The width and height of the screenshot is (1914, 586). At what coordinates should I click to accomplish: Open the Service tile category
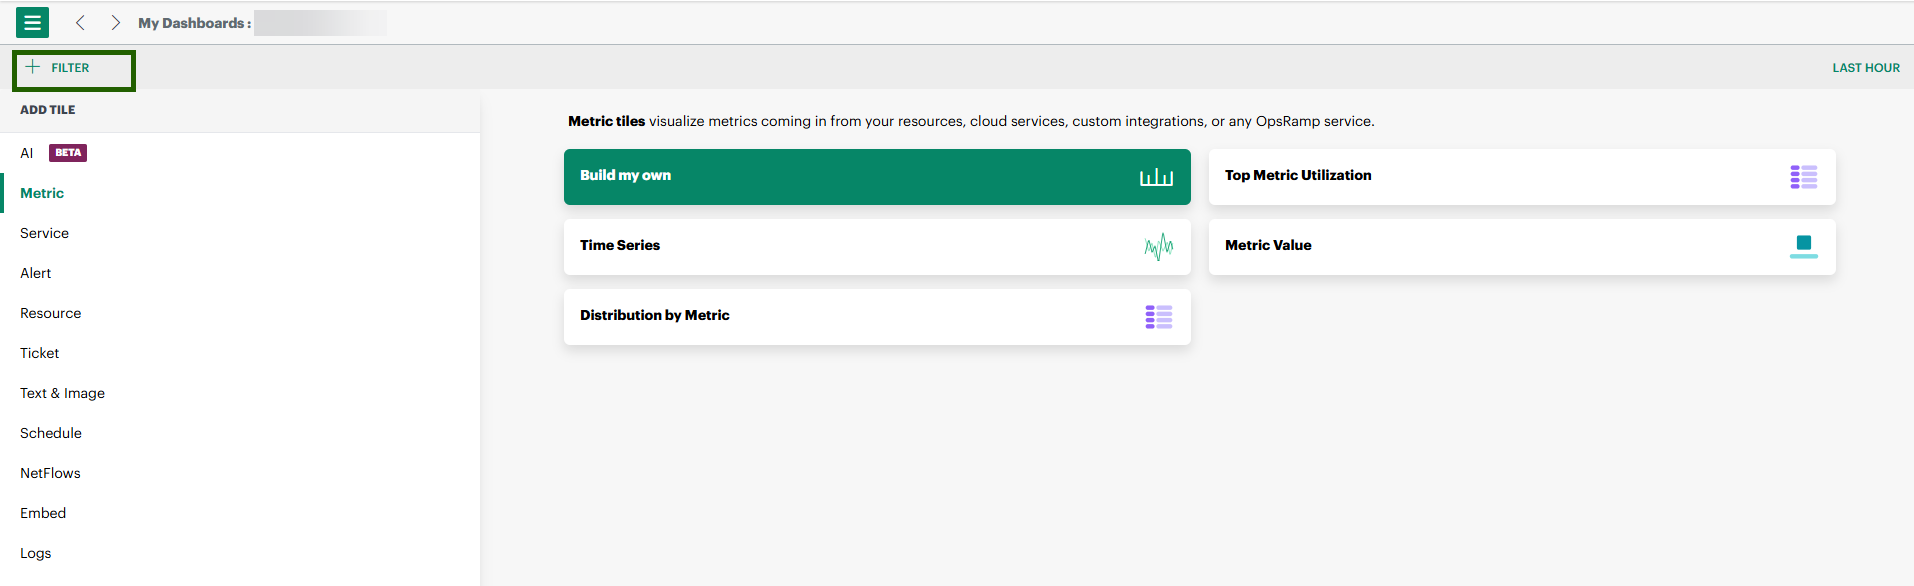[45, 233]
